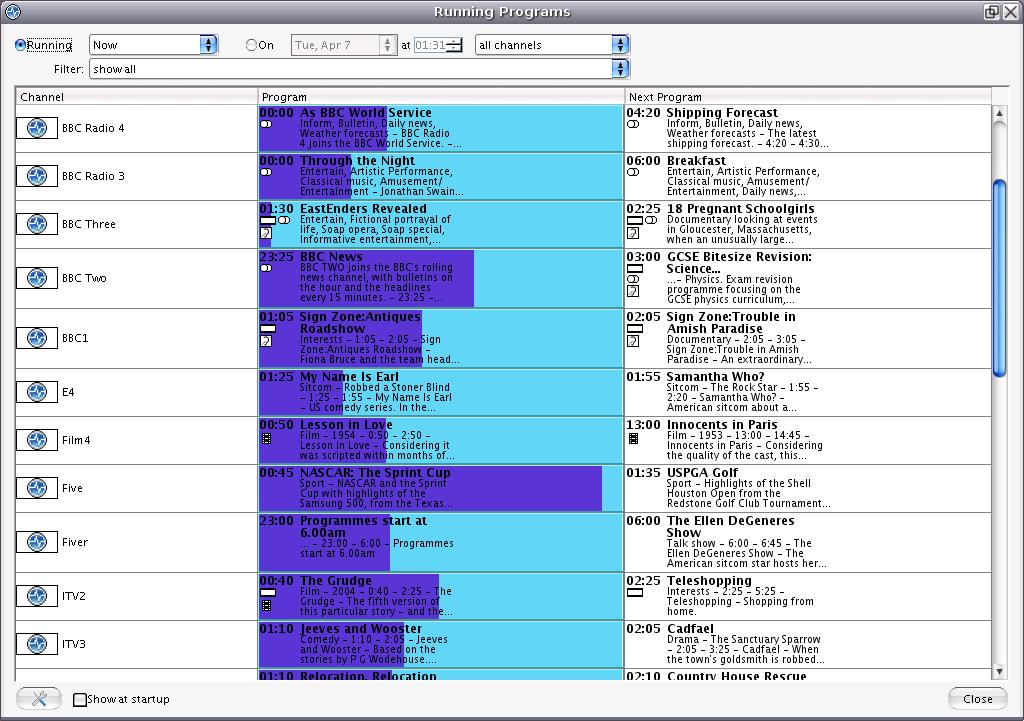Click the ITV3 channel logo icon

pos(37,644)
